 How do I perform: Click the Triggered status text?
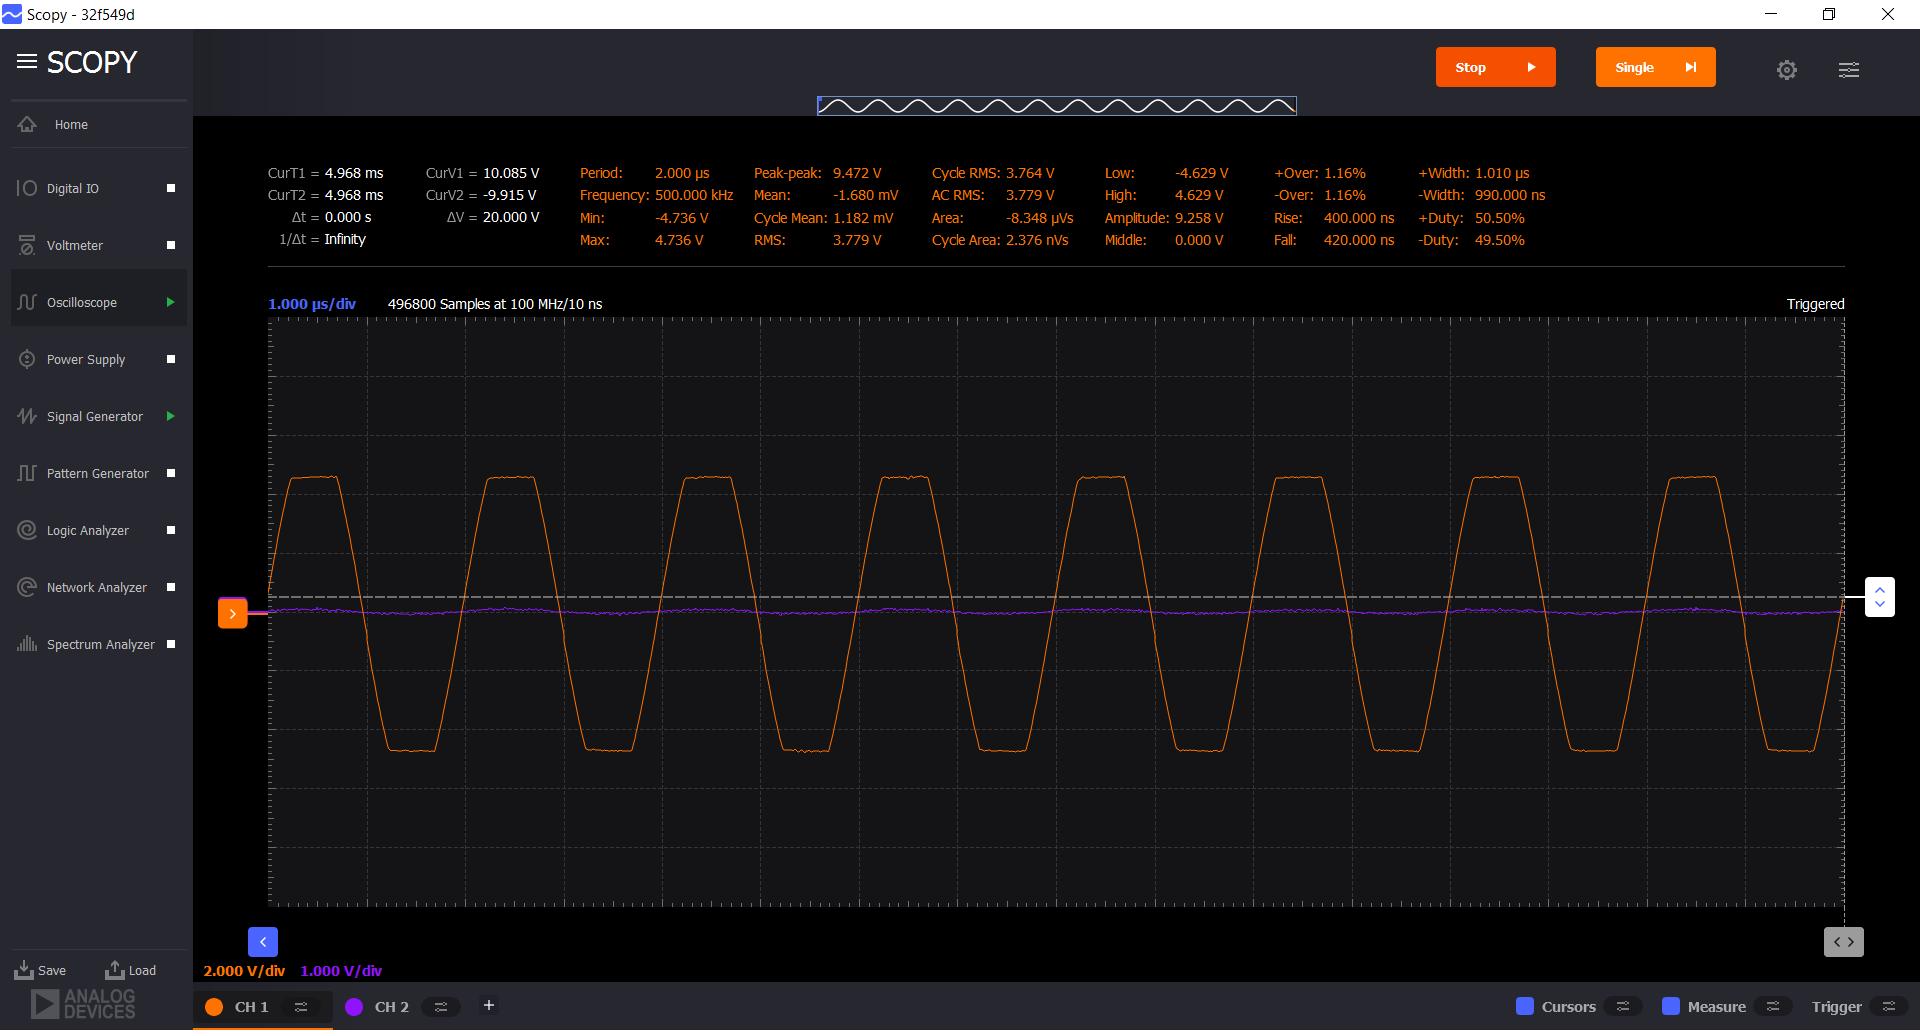point(1816,304)
